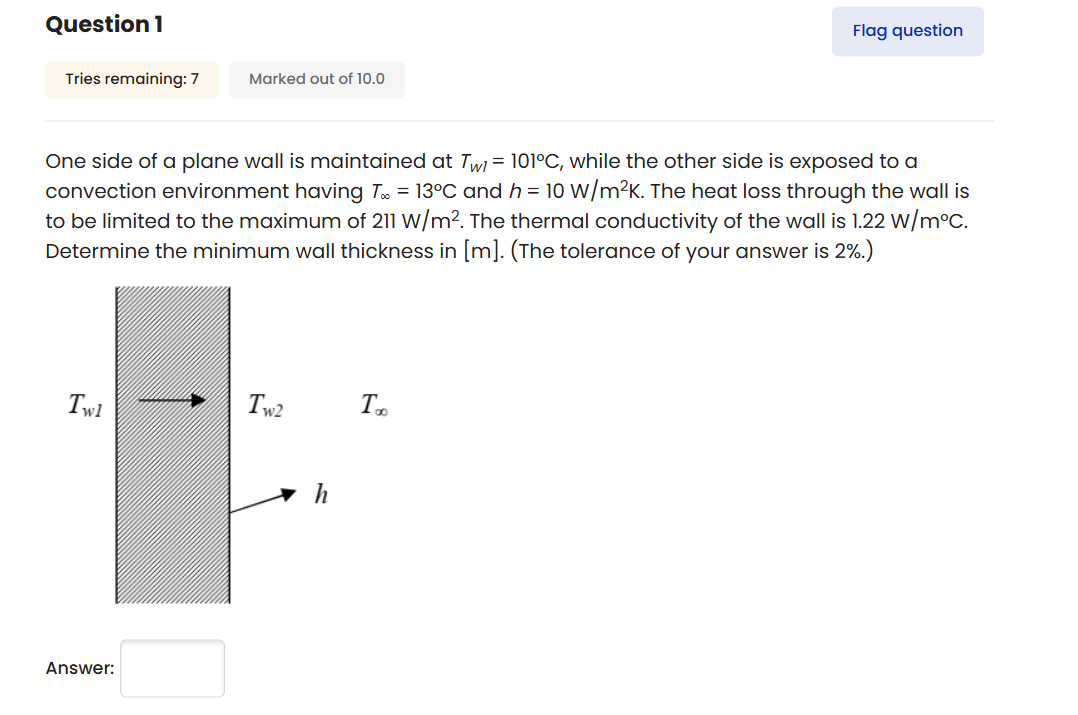Click the T∞ label in the figure
Image resolution: width=1078 pixels, height=715 pixels.
click(374, 403)
